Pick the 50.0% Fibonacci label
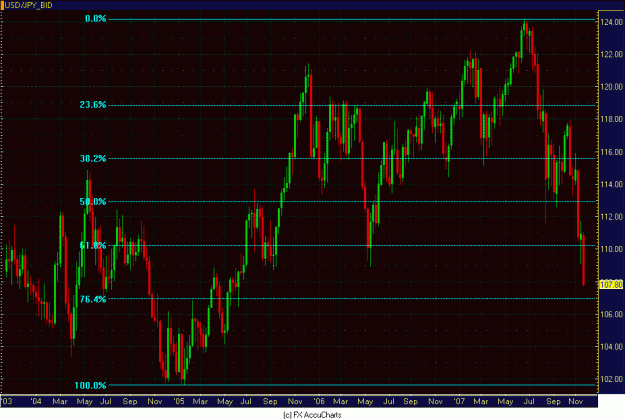The height and width of the screenshot is (419, 625). click(93, 201)
